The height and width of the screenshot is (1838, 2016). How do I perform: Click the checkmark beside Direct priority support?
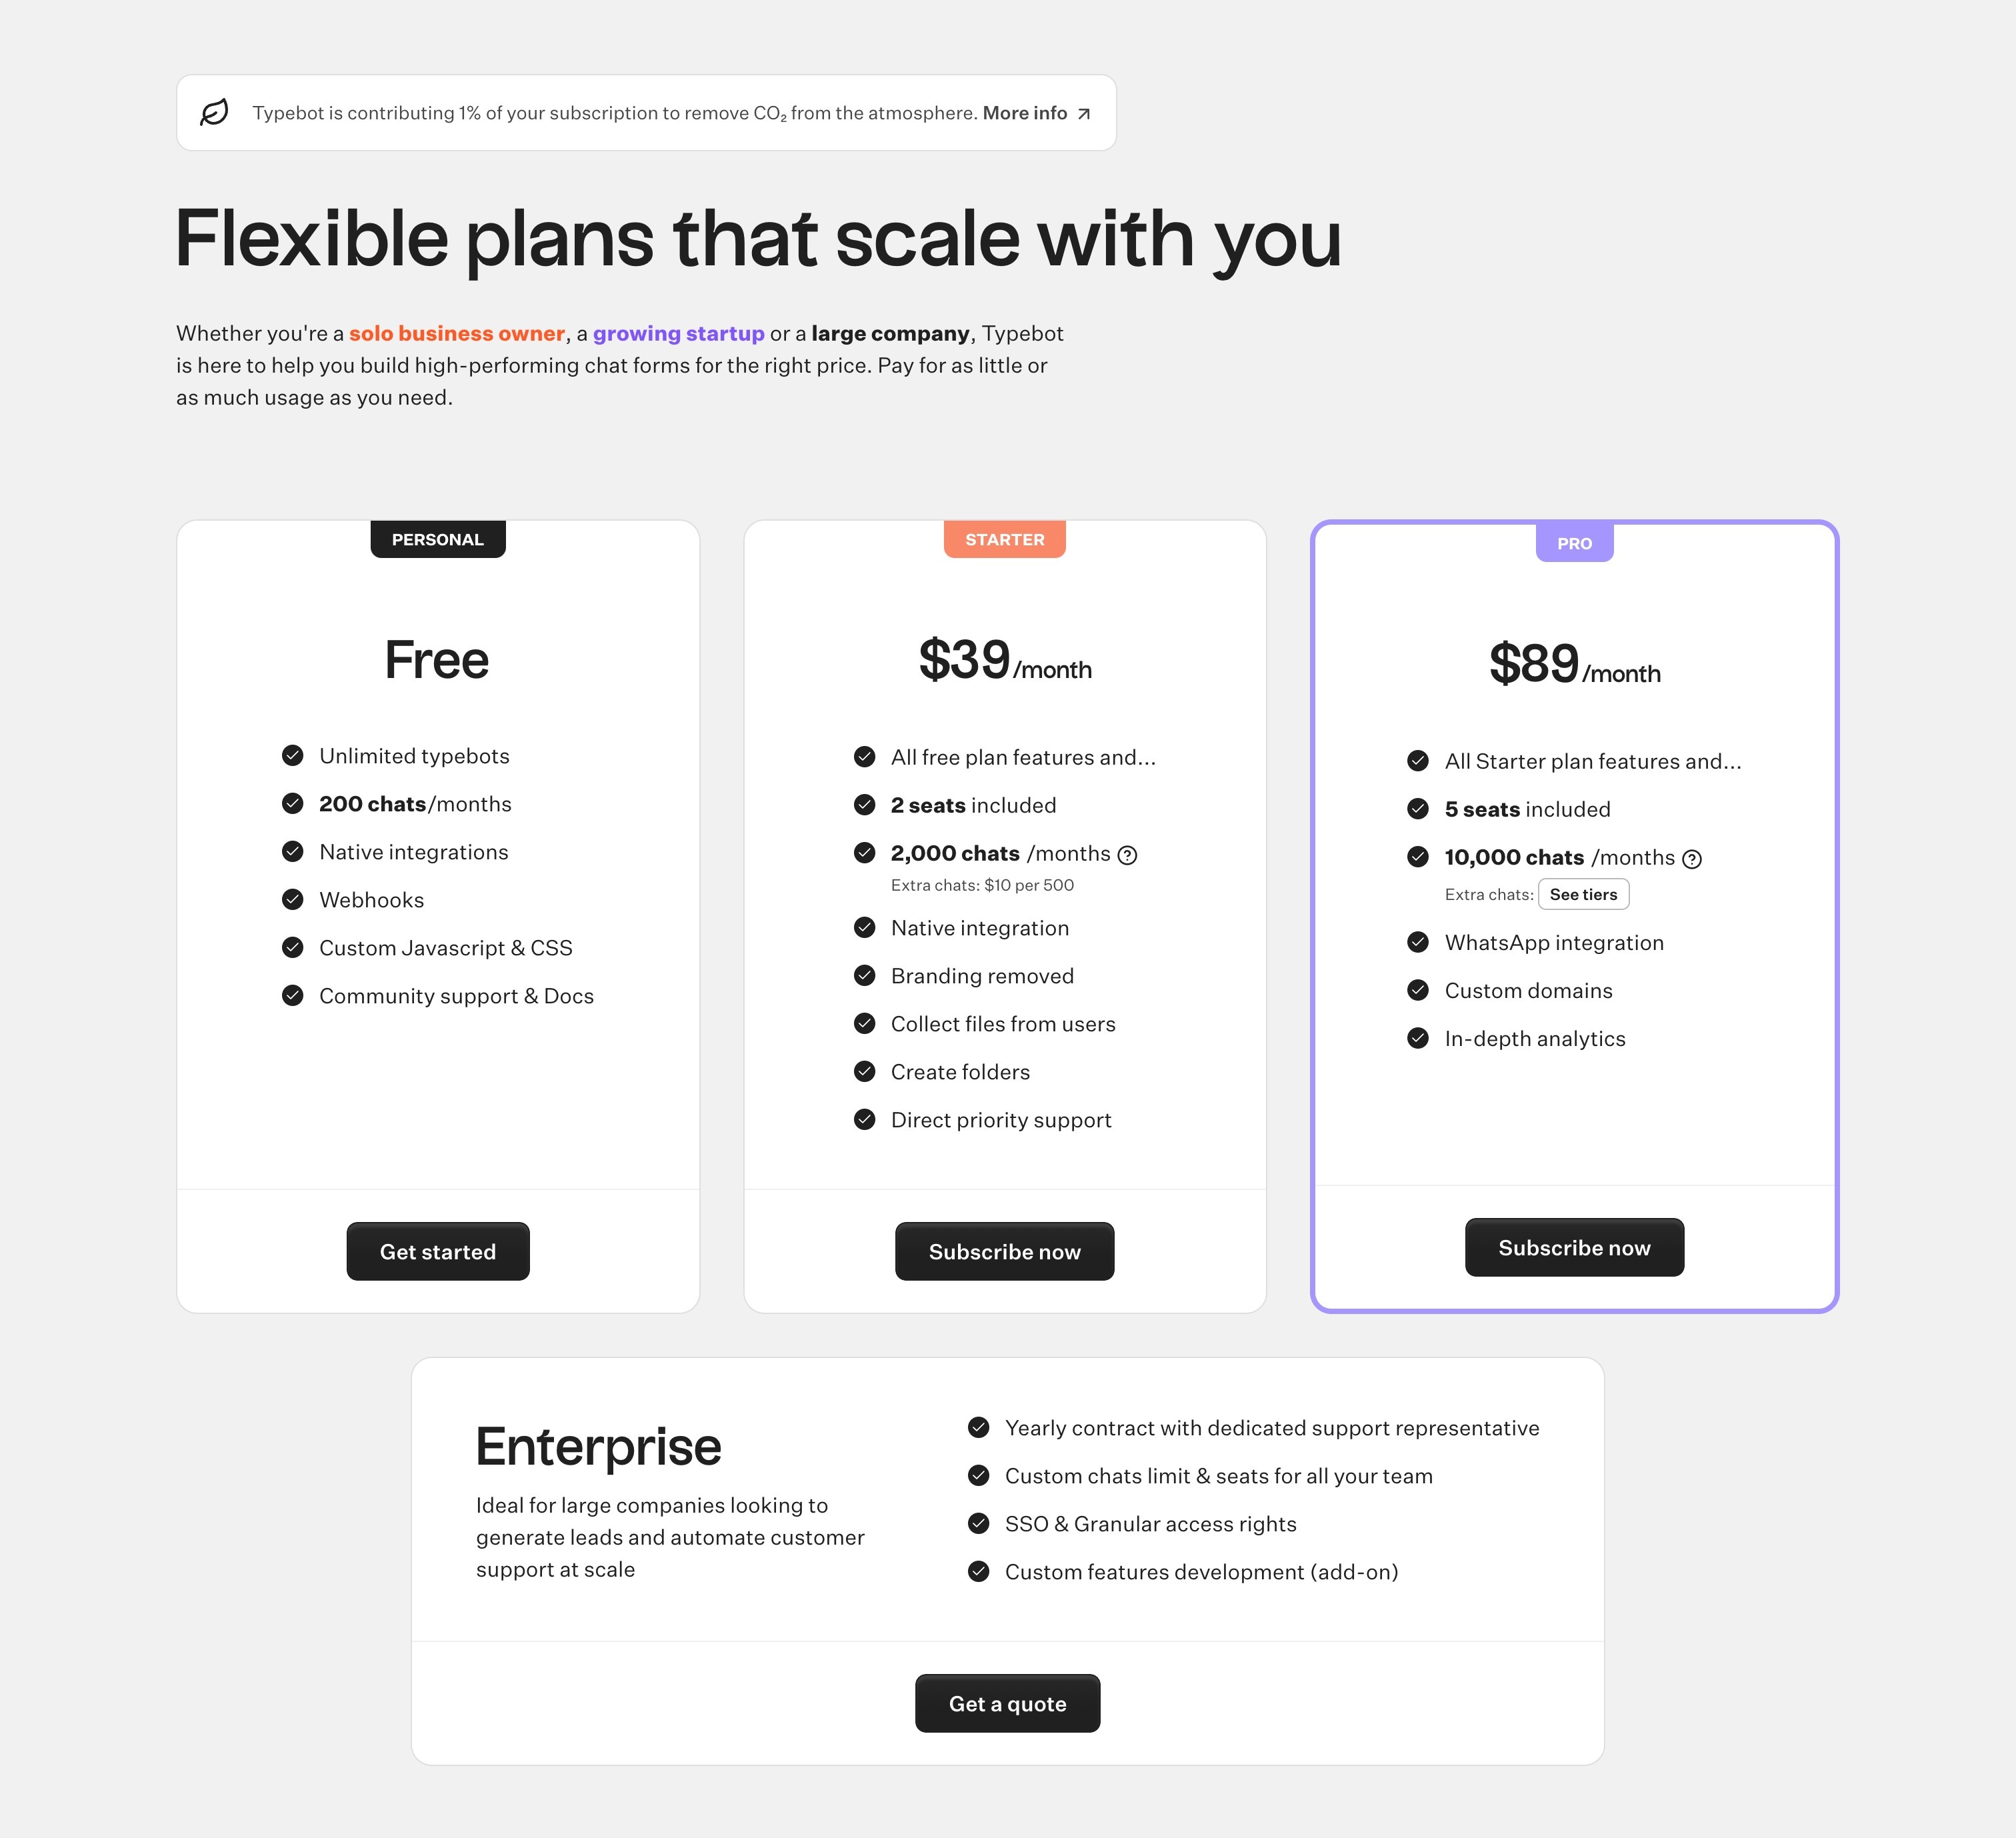[x=865, y=1119]
